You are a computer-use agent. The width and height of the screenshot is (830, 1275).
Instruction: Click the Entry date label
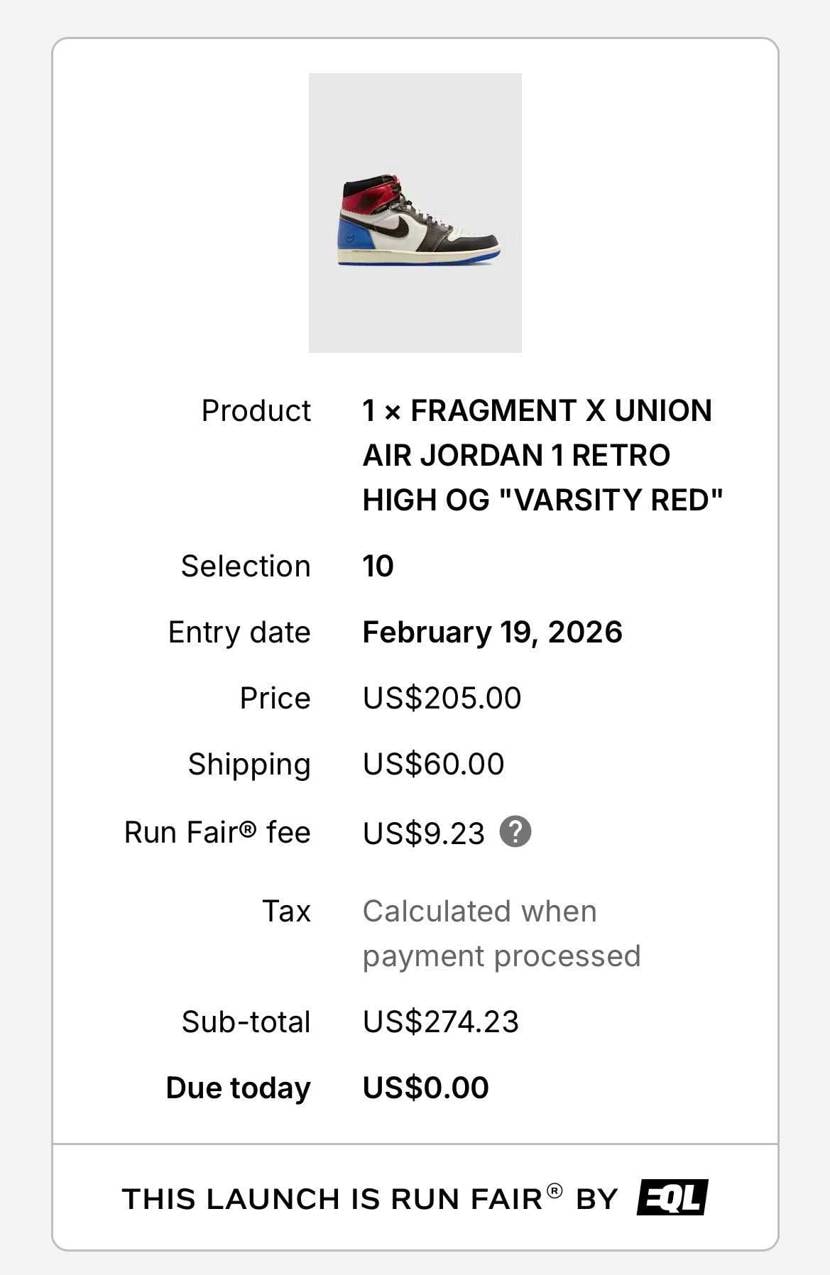240,632
